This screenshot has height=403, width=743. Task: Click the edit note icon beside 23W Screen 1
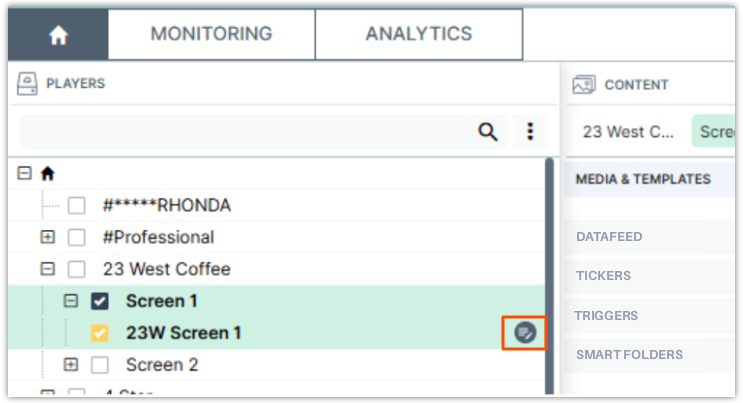tap(525, 332)
